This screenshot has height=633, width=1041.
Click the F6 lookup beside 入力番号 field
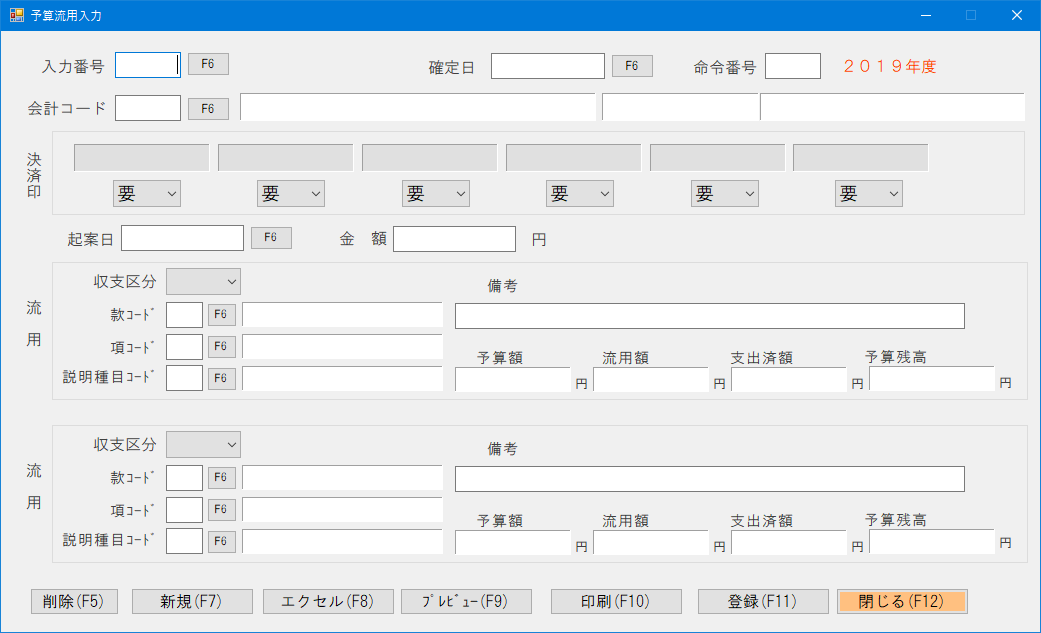[209, 64]
